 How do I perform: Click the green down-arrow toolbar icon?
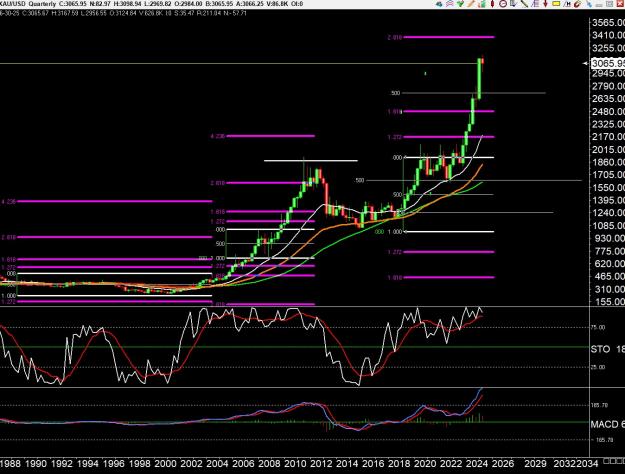[460, 4]
